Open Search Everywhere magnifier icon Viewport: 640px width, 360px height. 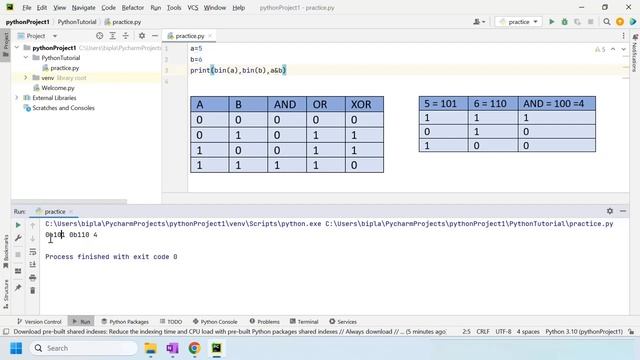click(607, 22)
